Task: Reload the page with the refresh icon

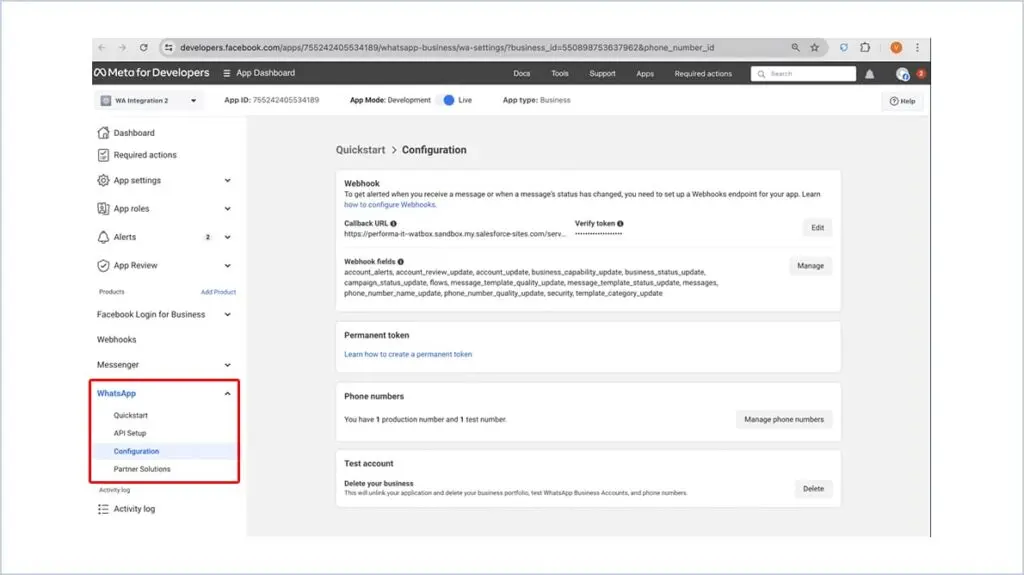Action: pos(144,48)
